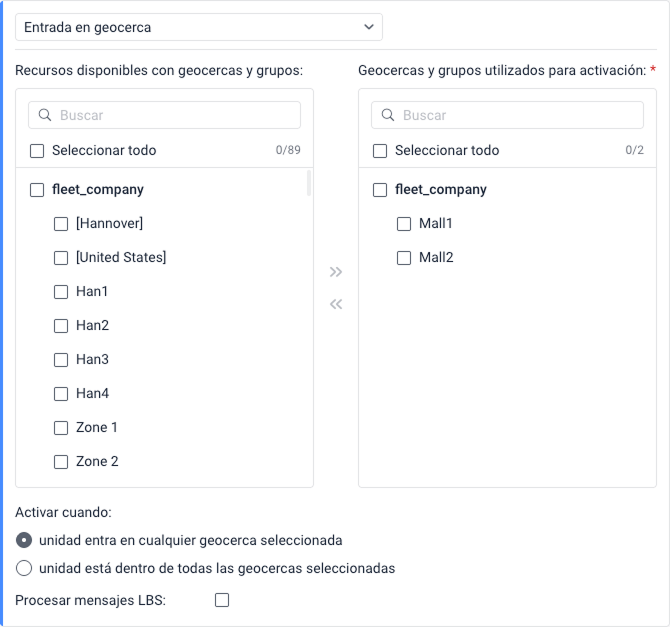Click the search magnifier in available list
Screen dimensions: 670x627
[45, 115]
